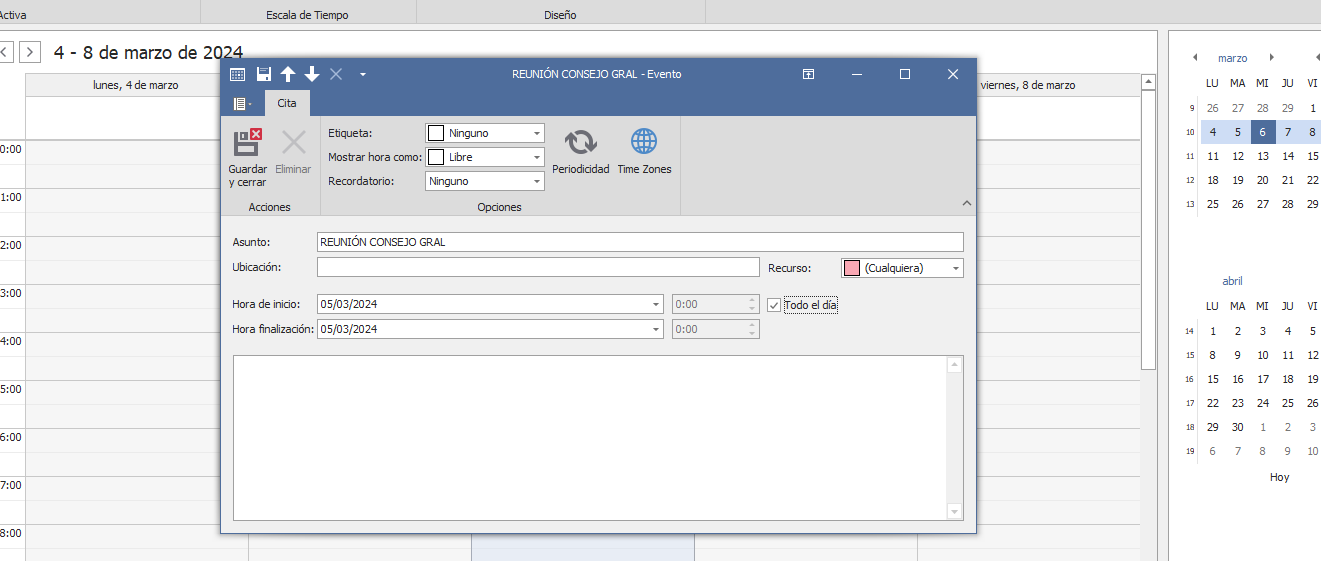Viewport: 1321px width, 561px height.
Task: Click the marzo month title
Action: point(1233,58)
